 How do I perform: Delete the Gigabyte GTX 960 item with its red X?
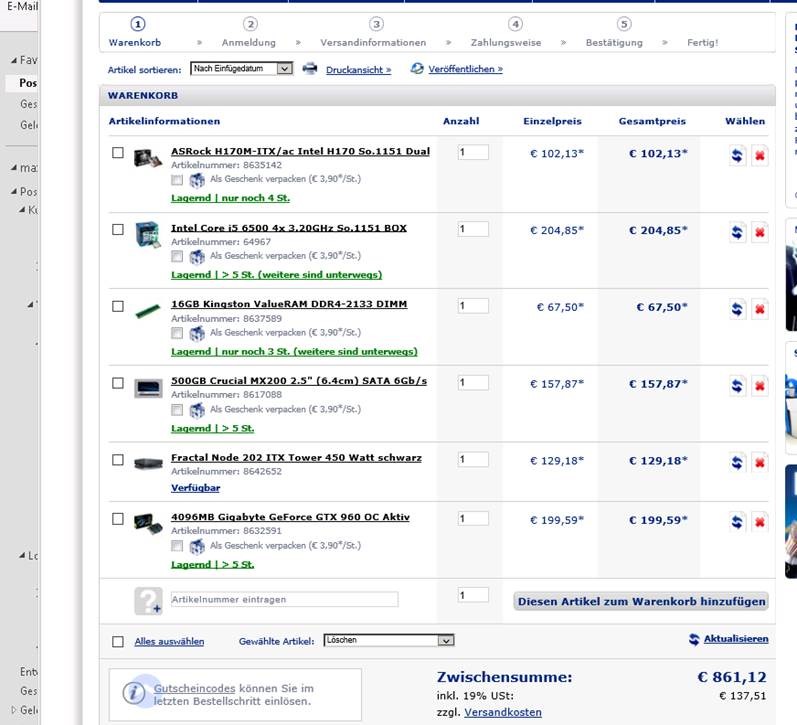click(x=759, y=522)
